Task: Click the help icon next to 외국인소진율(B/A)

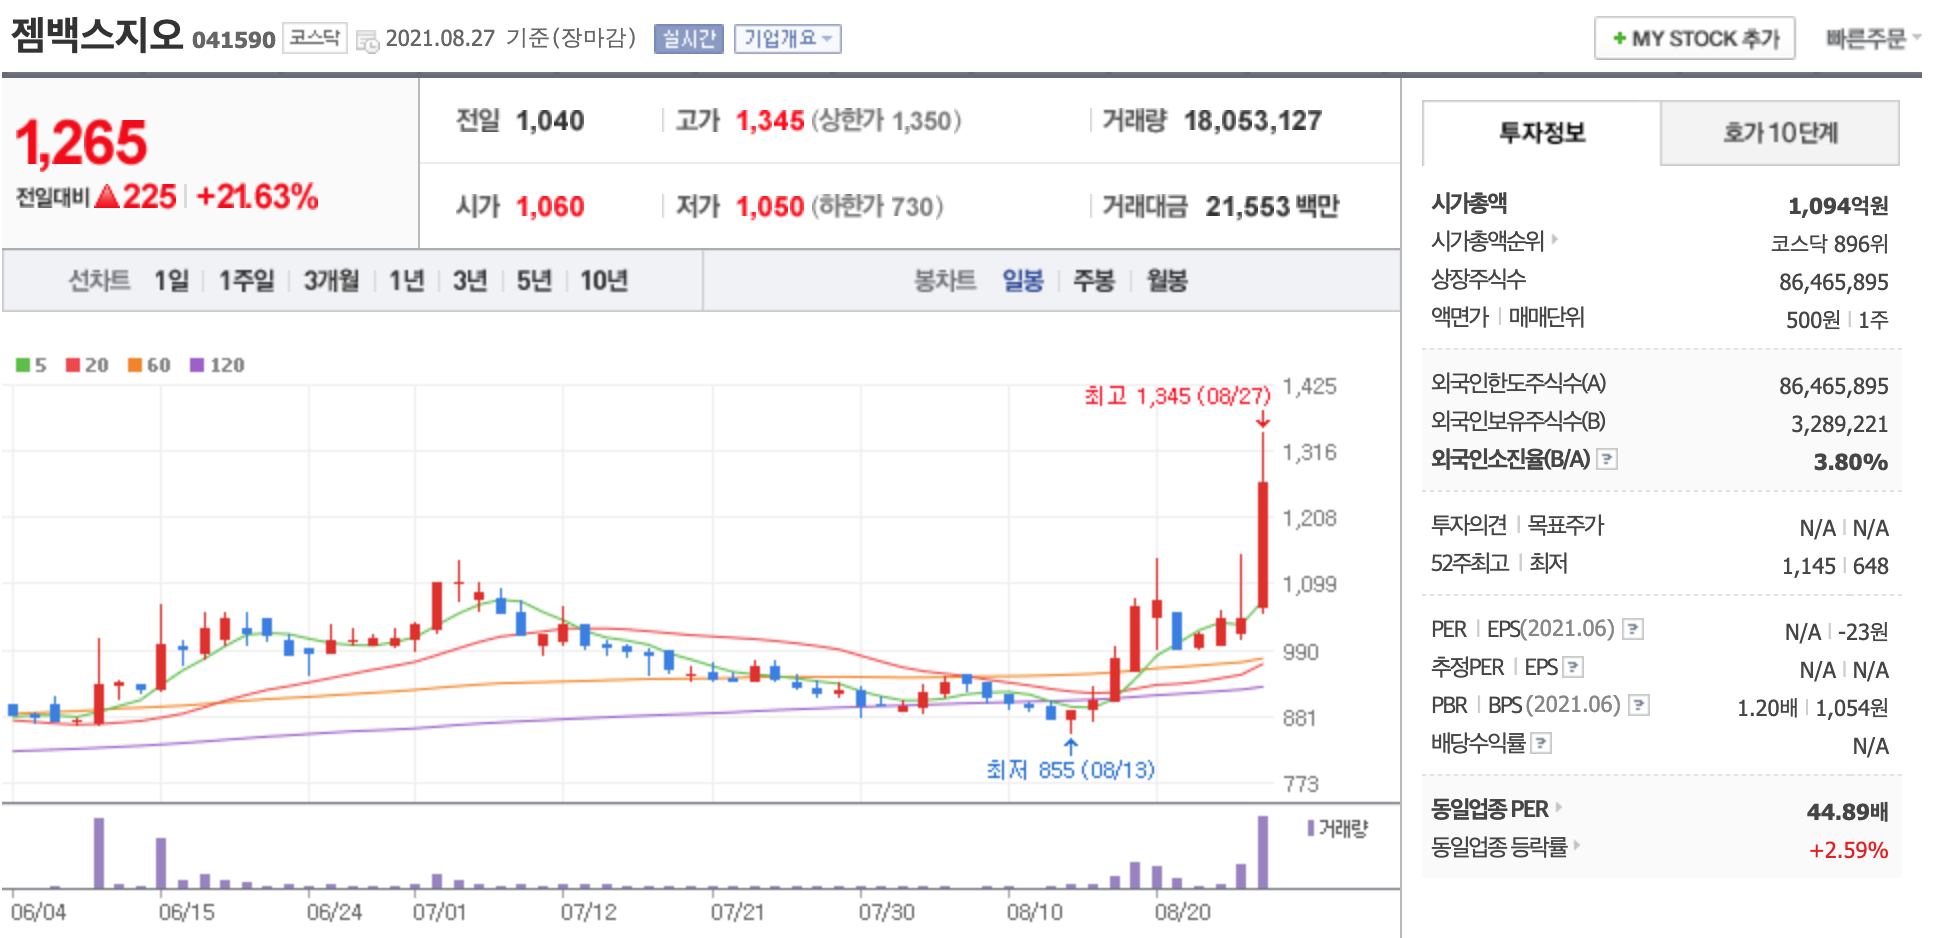Action: (x=1607, y=459)
